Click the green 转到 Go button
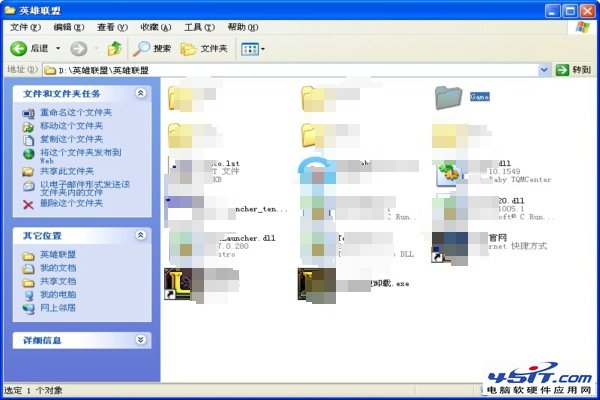600x400 pixels. click(573, 70)
